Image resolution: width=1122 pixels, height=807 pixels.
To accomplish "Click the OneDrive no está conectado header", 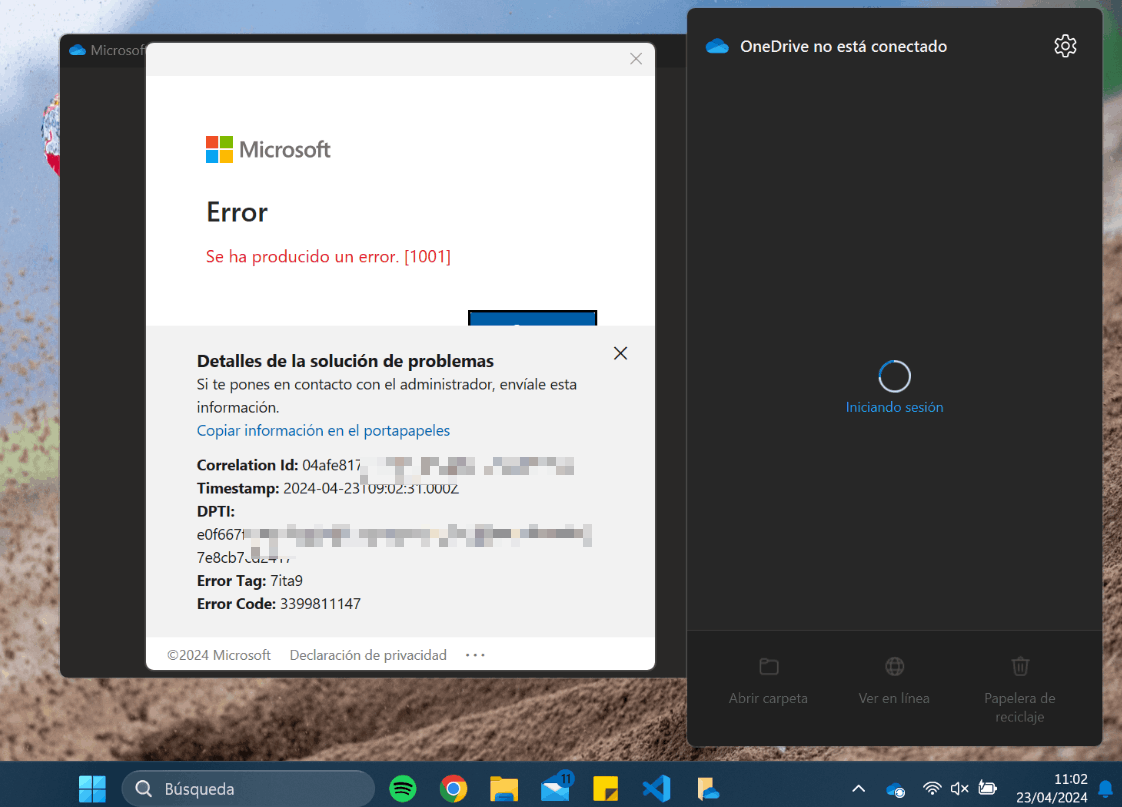I will pos(844,47).
